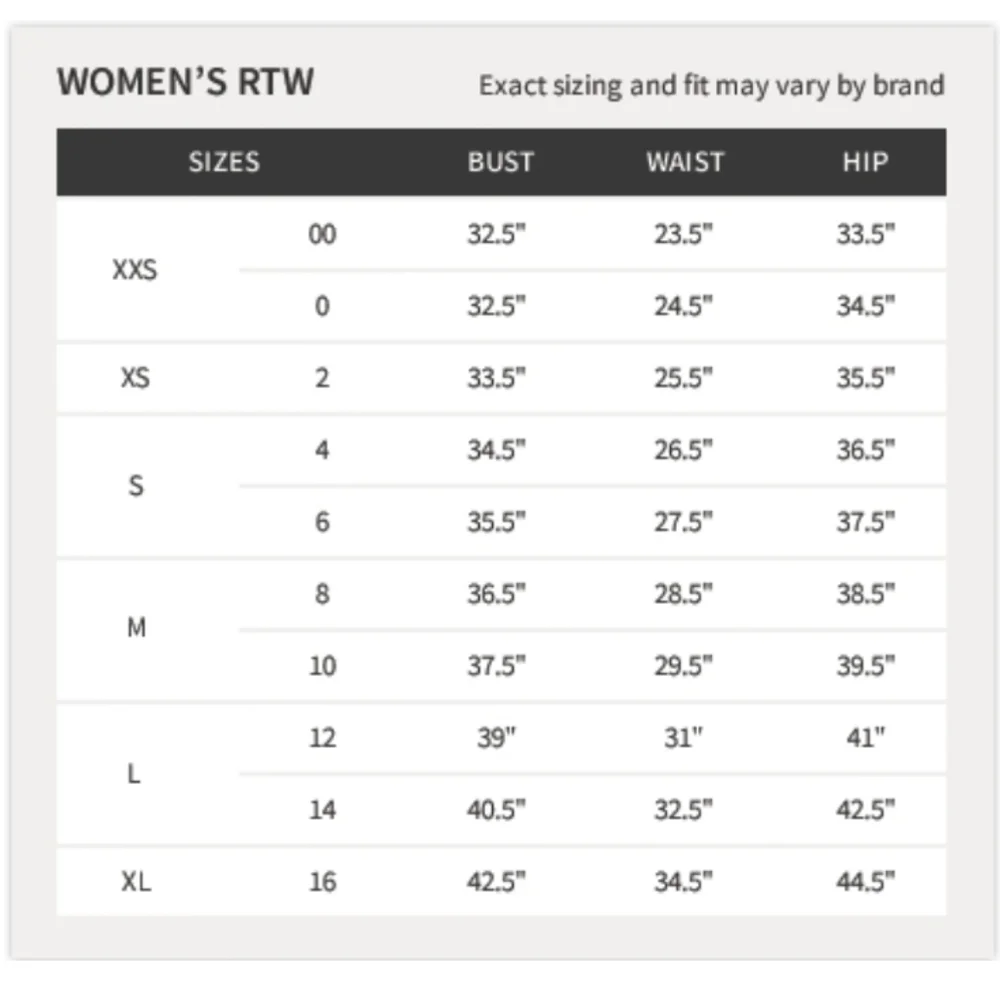The height and width of the screenshot is (1000, 1000).
Task: Click the XL size label
Action: click(136, 881)
